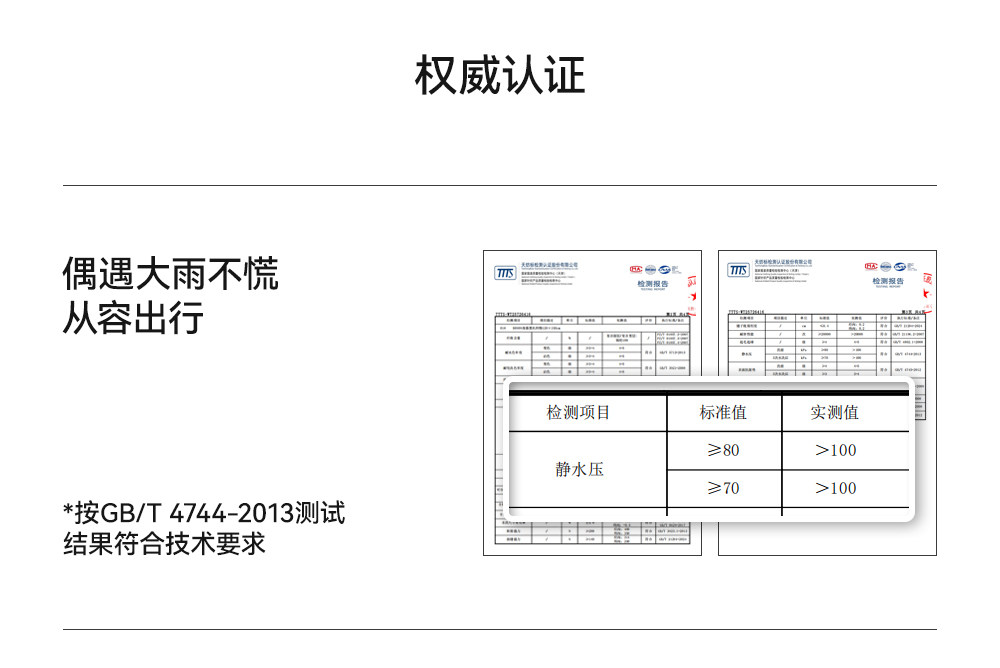This screenshot has height=668, width=1000.
Task: Click the TTS logo on the left report
Action: [505, 273]
